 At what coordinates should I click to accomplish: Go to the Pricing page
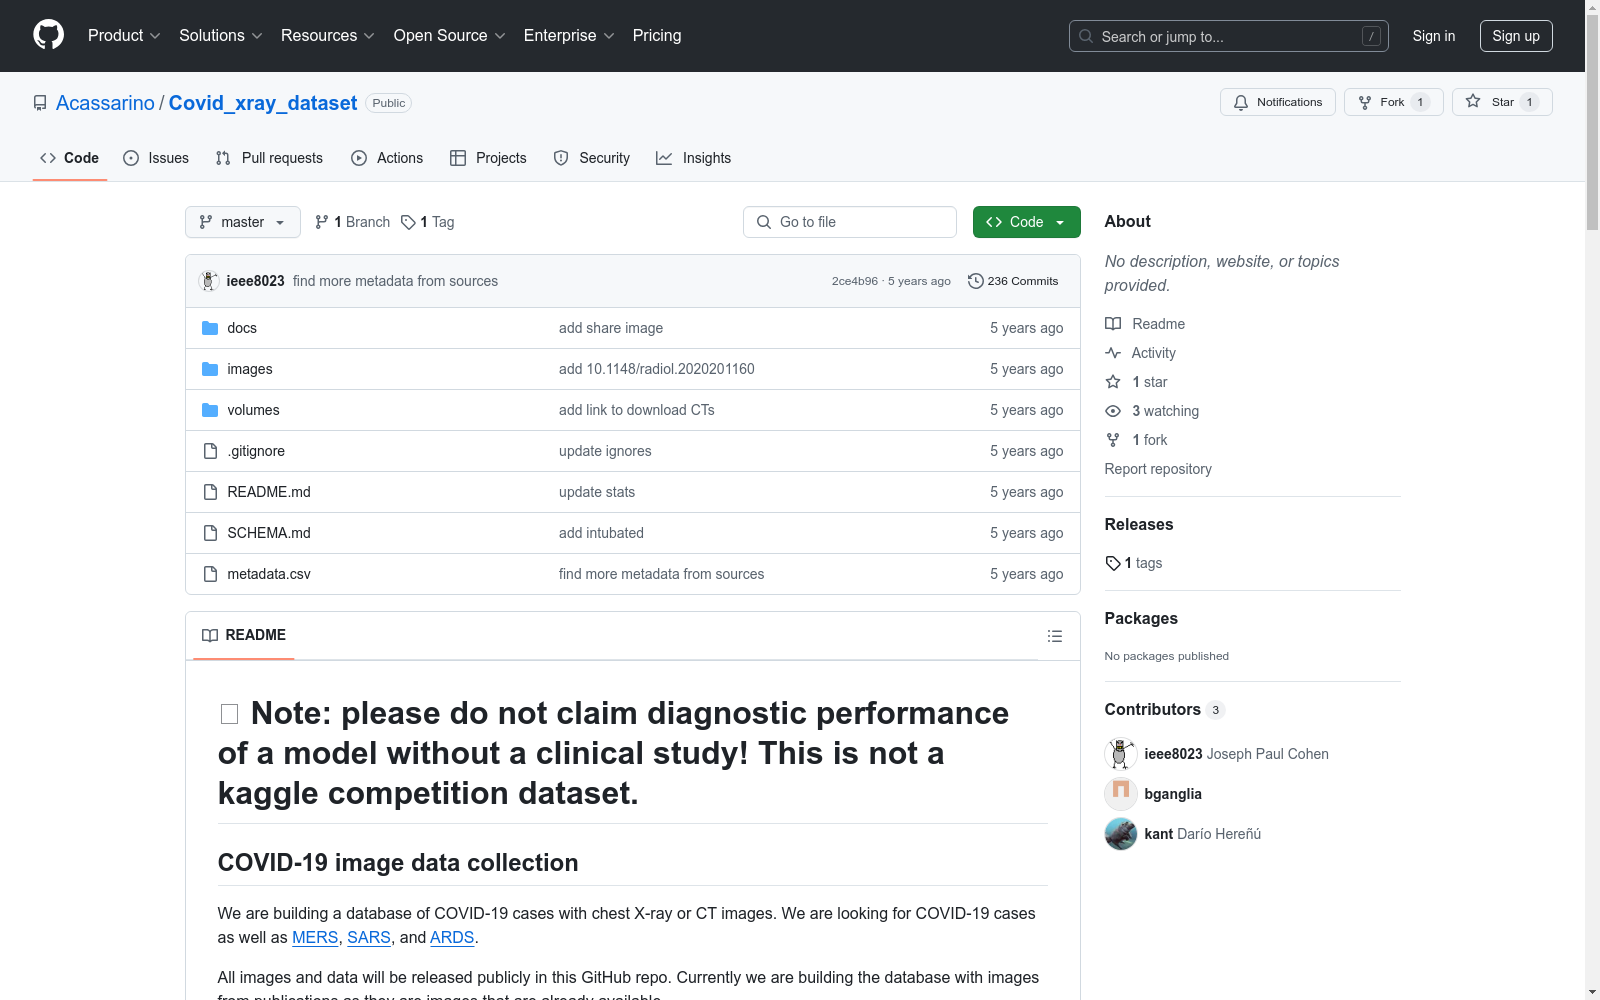point(657,36)
